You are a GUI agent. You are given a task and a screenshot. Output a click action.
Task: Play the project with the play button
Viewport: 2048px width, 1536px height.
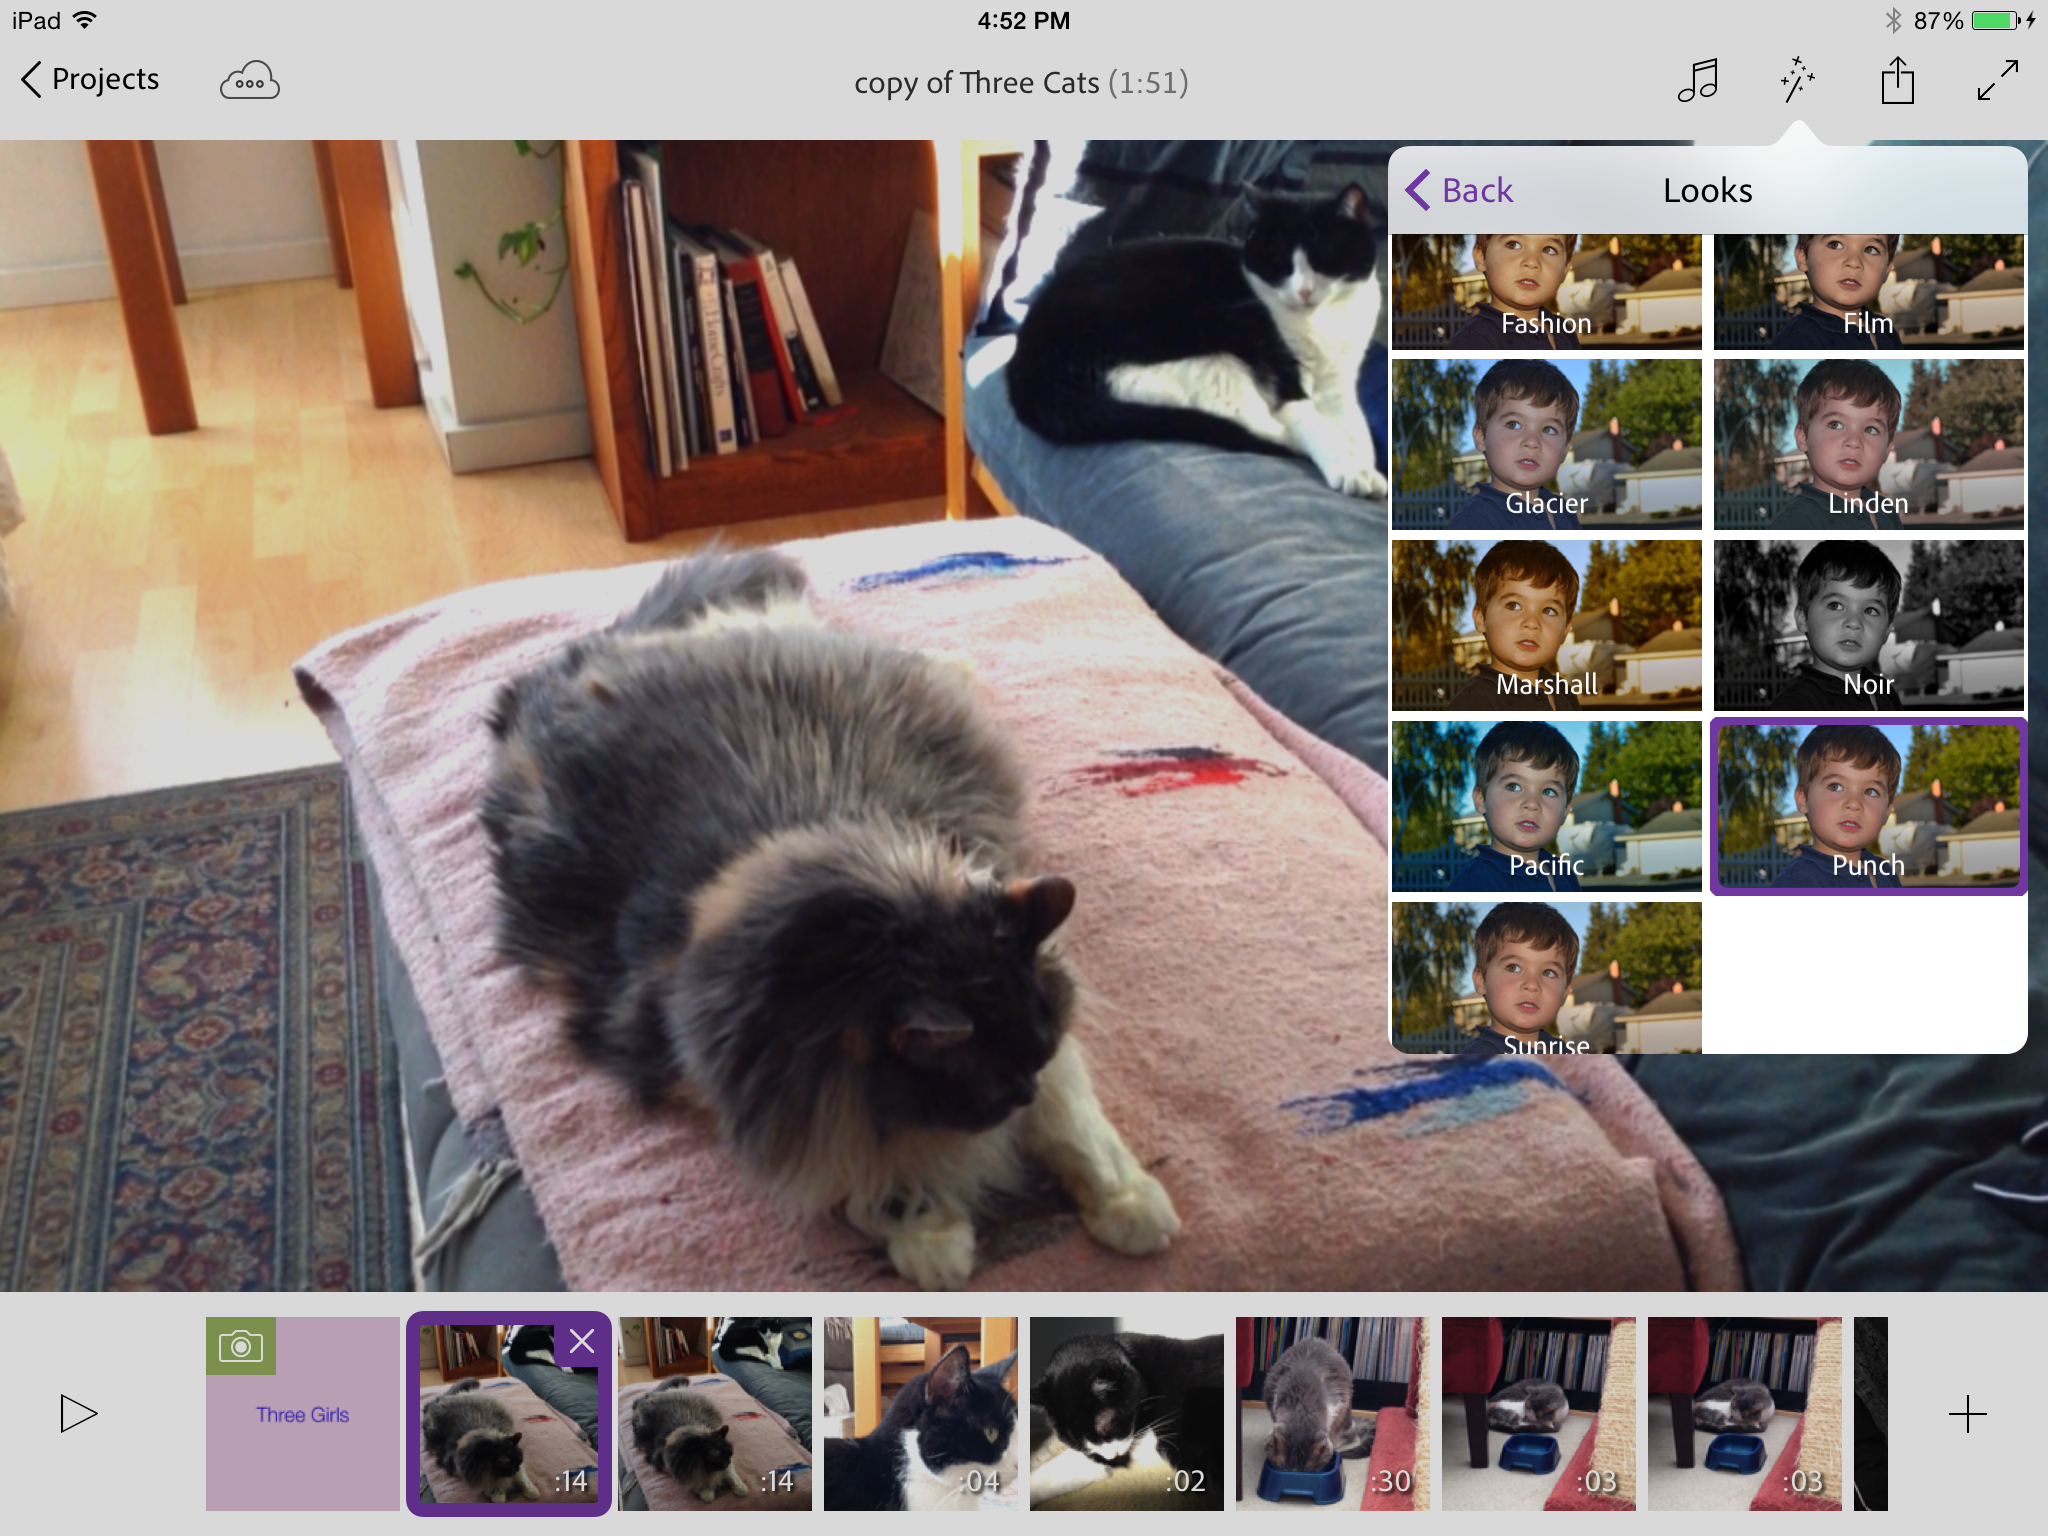coord(78,1413)
